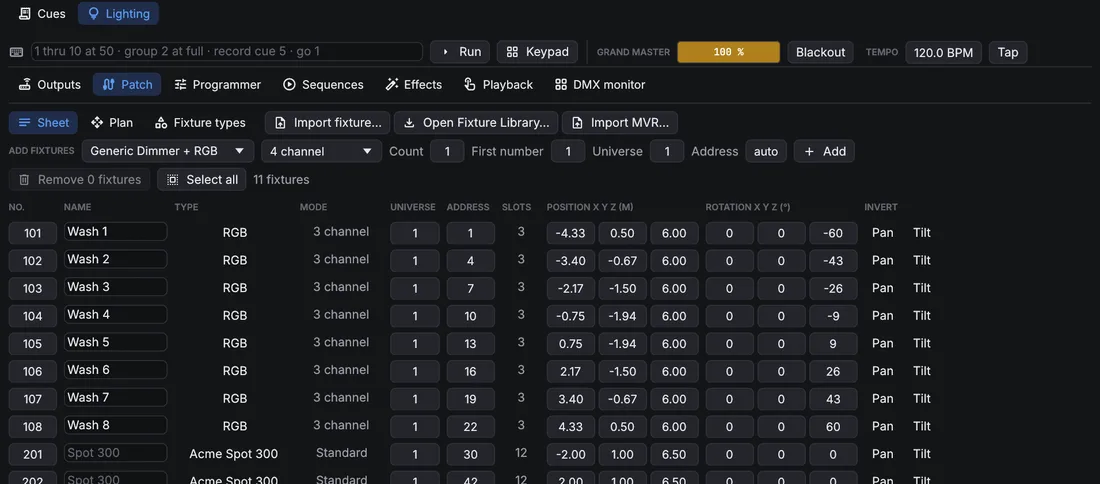
Task: Select the Sheet view
Action: click(43, 123)
